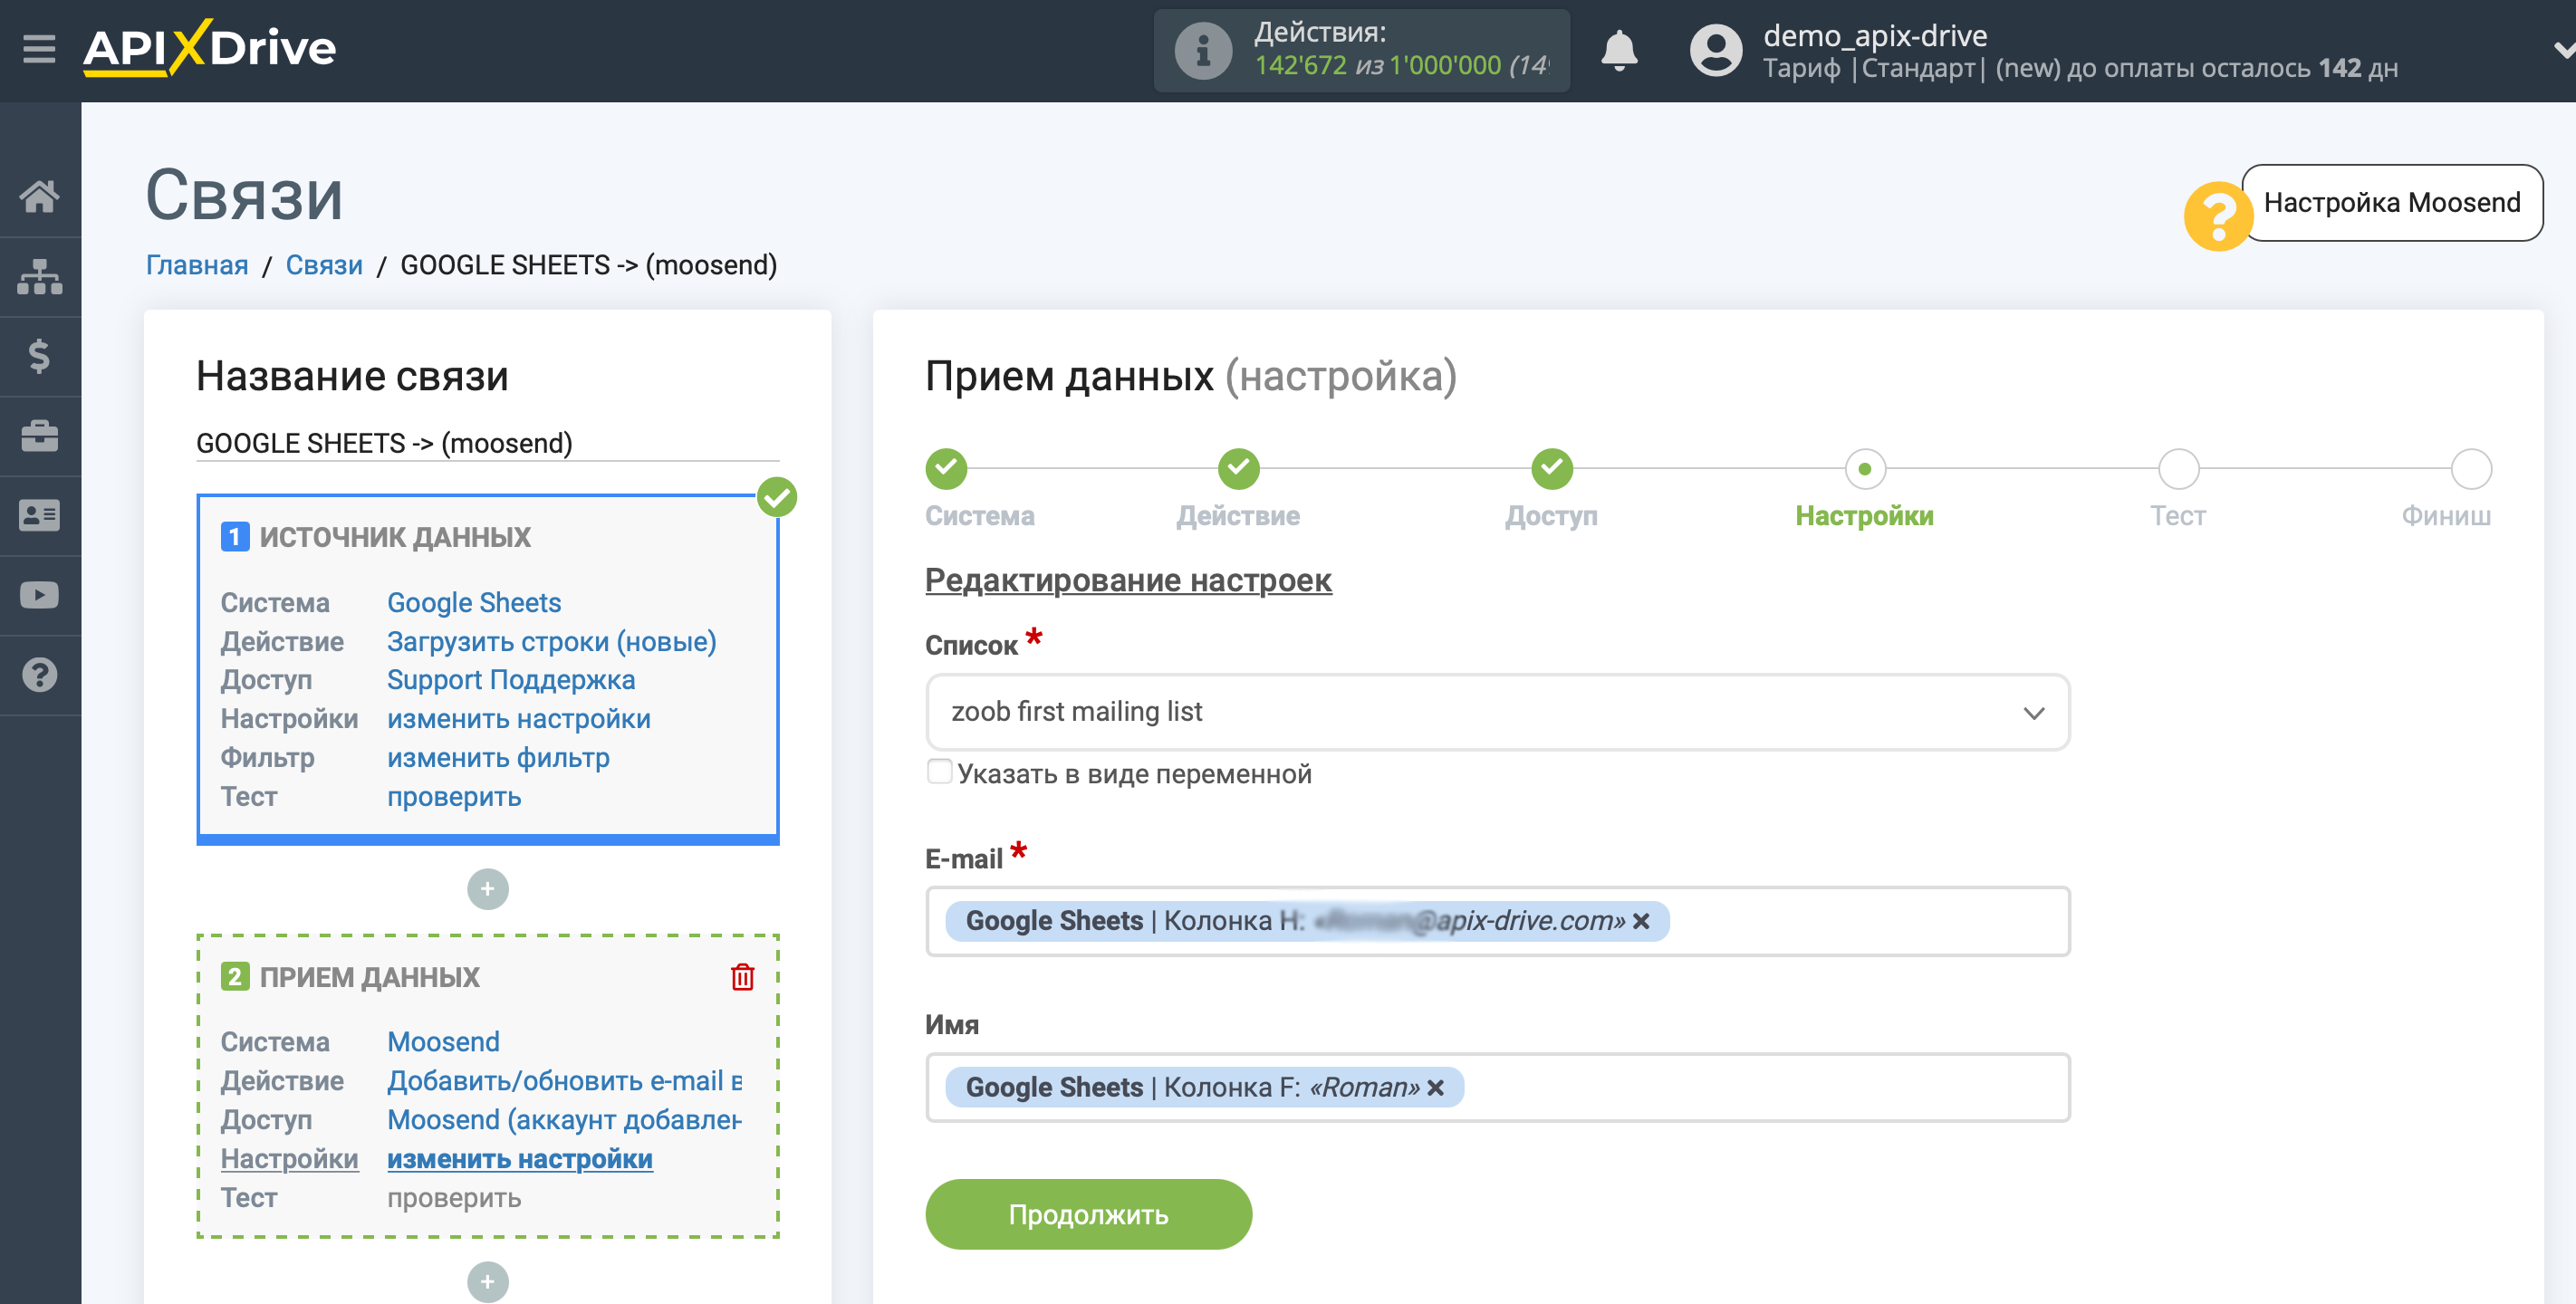Image resolution: width=2576 pixels, height=1304 pixels.
Task: Click the yellow question mark help icon
Action: coord(2217,215)
